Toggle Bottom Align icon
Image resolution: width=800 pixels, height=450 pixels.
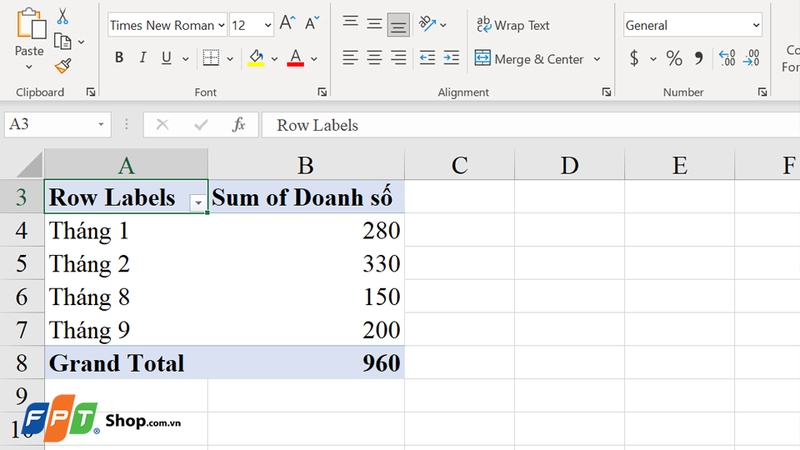(x=398, y=25)
